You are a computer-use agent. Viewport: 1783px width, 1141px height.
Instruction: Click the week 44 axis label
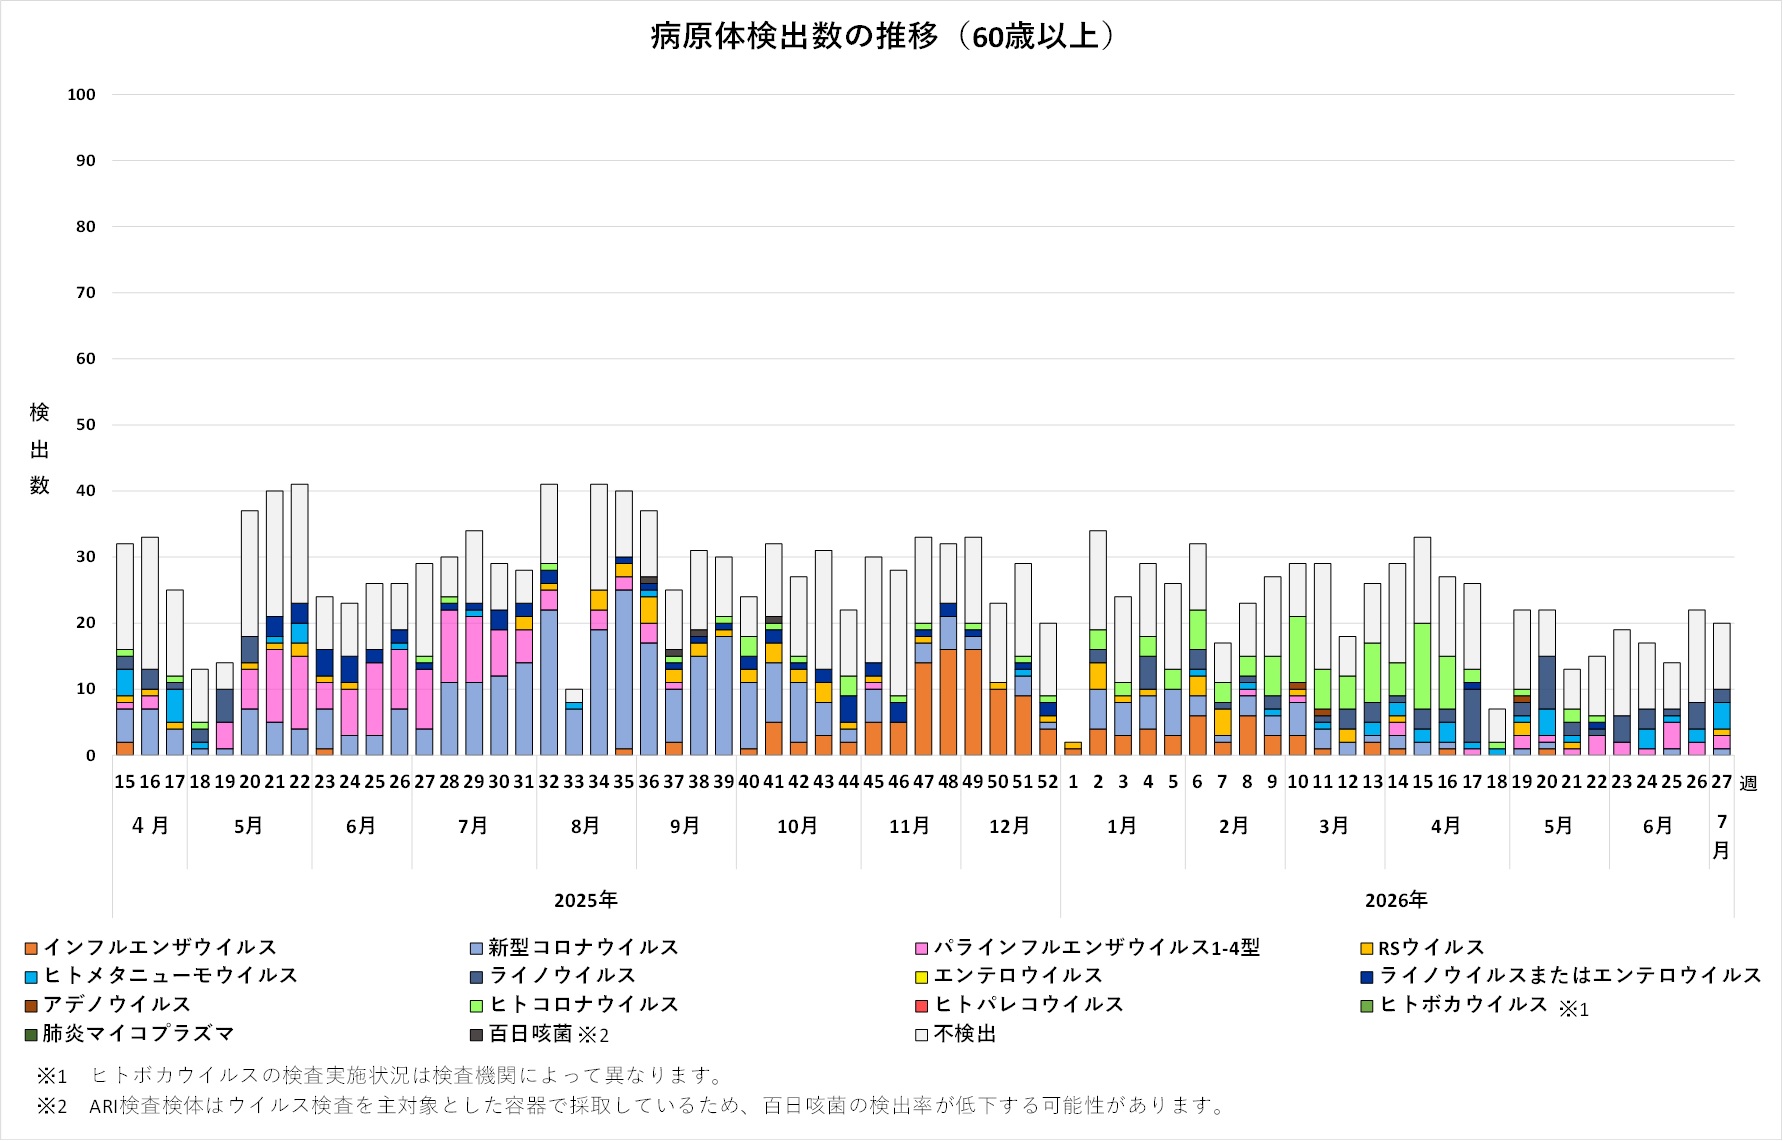click(848, 782)
